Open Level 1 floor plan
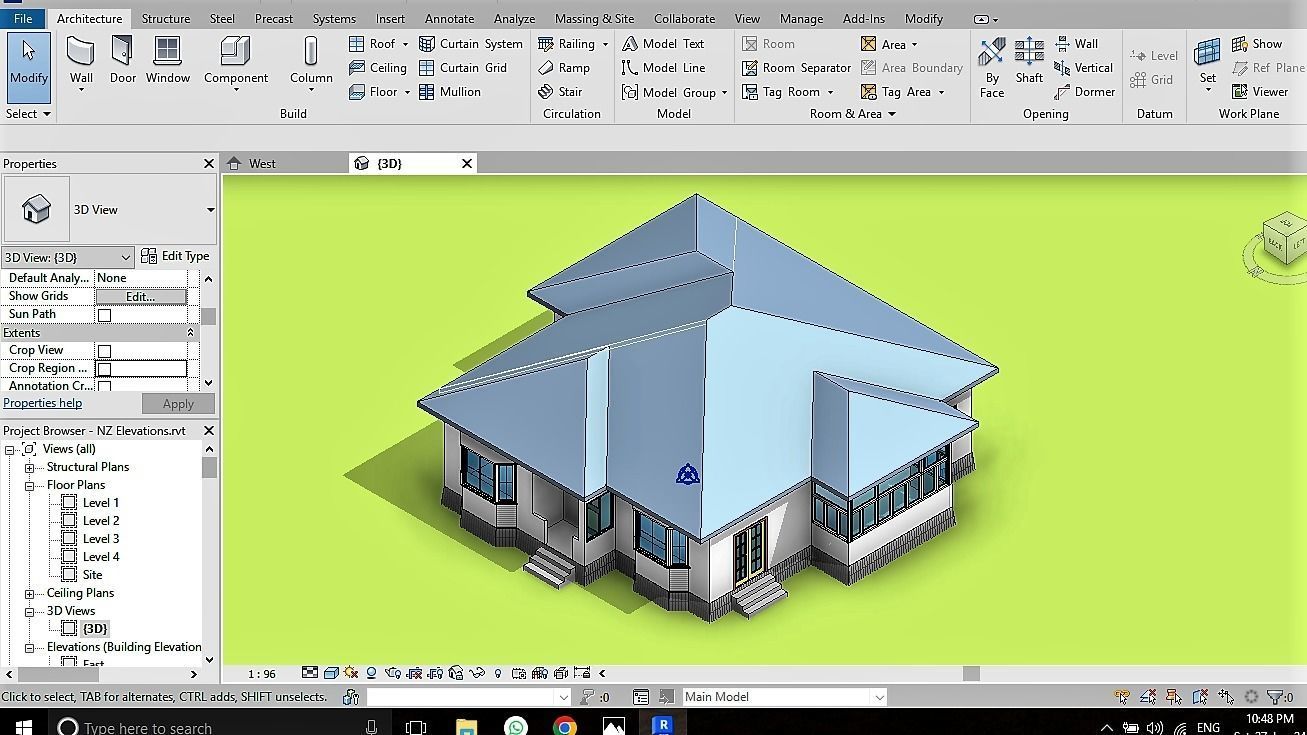This screenshot has height=735, width=1307. pos(100,503)
